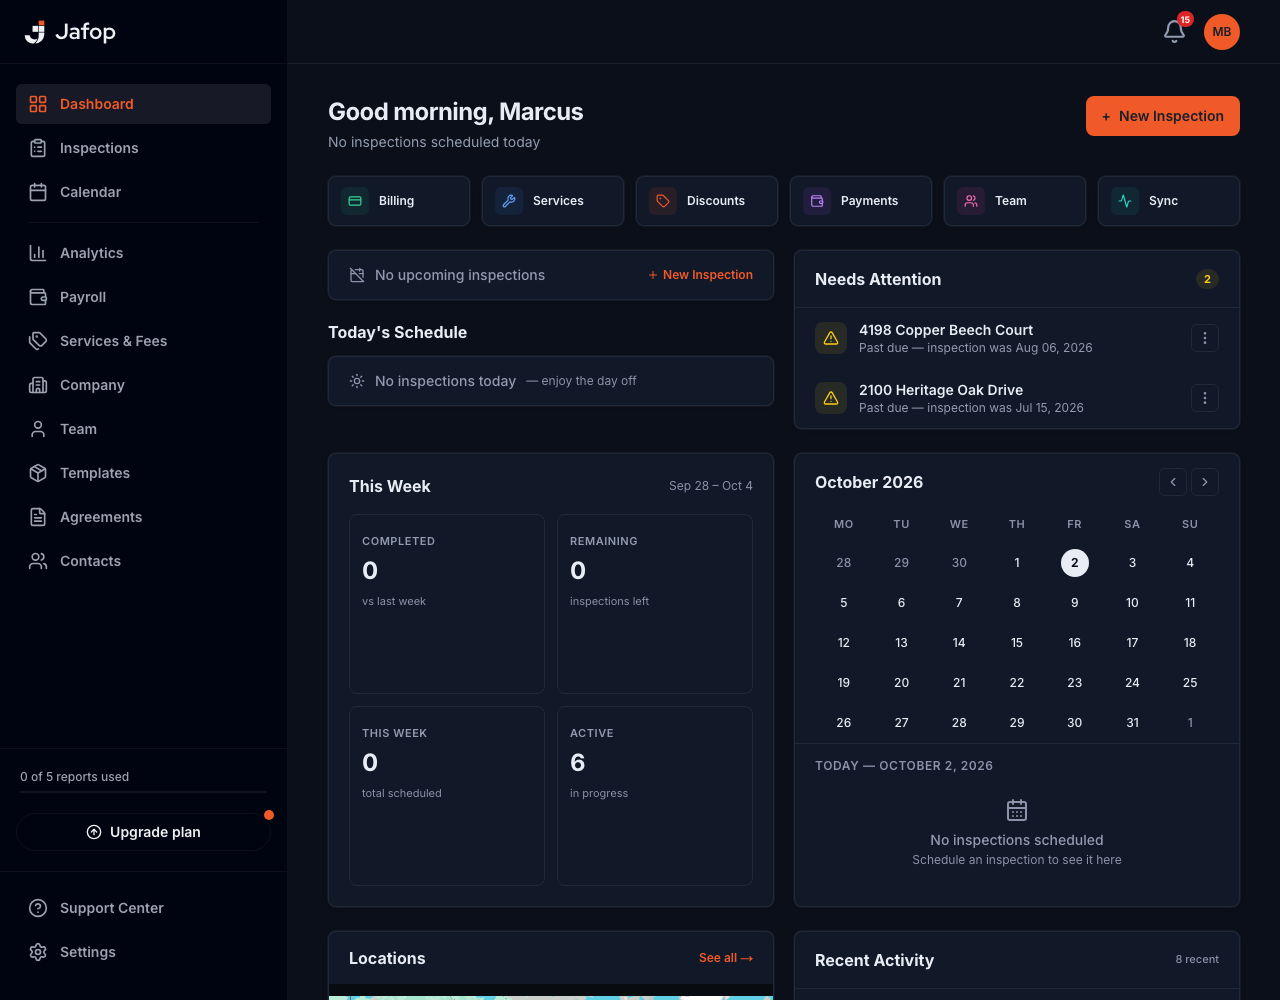Open the Calendar sidebar item
The image size is (1280, 1000).
[x=143, y=192]
